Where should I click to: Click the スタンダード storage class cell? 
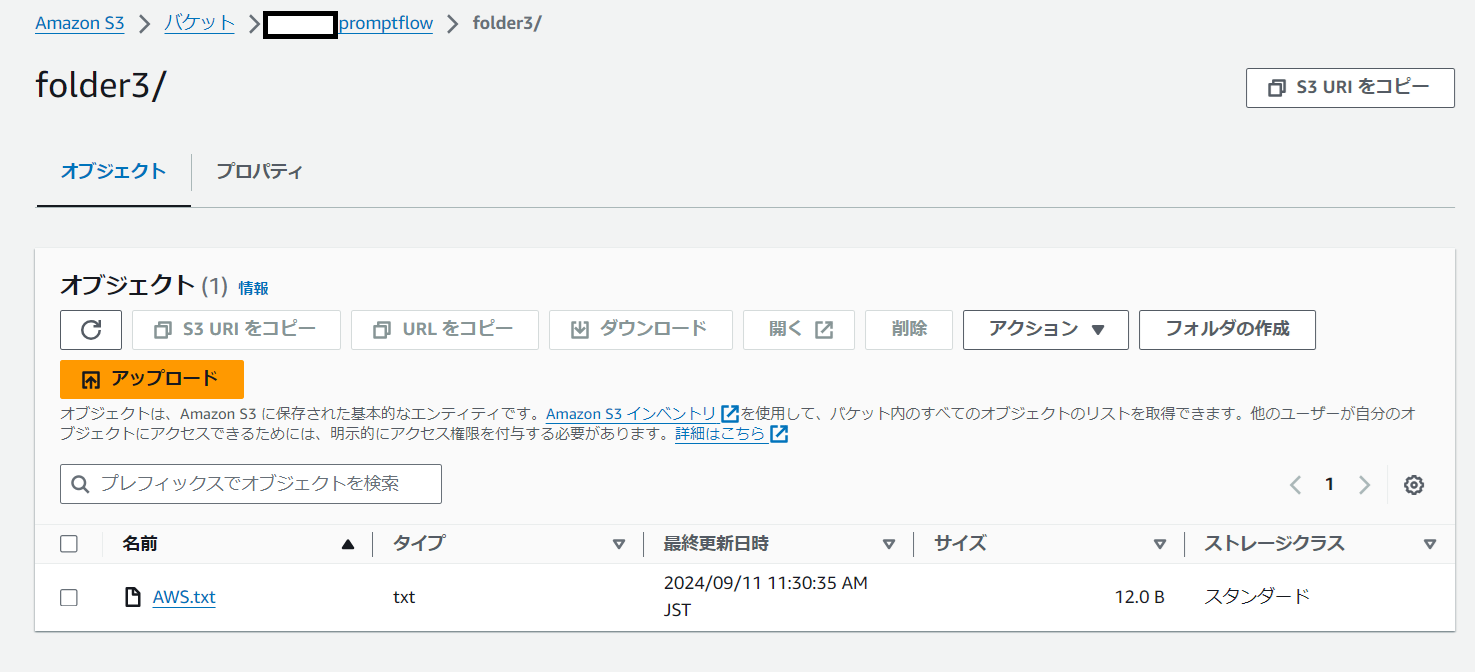point(1257,597)
